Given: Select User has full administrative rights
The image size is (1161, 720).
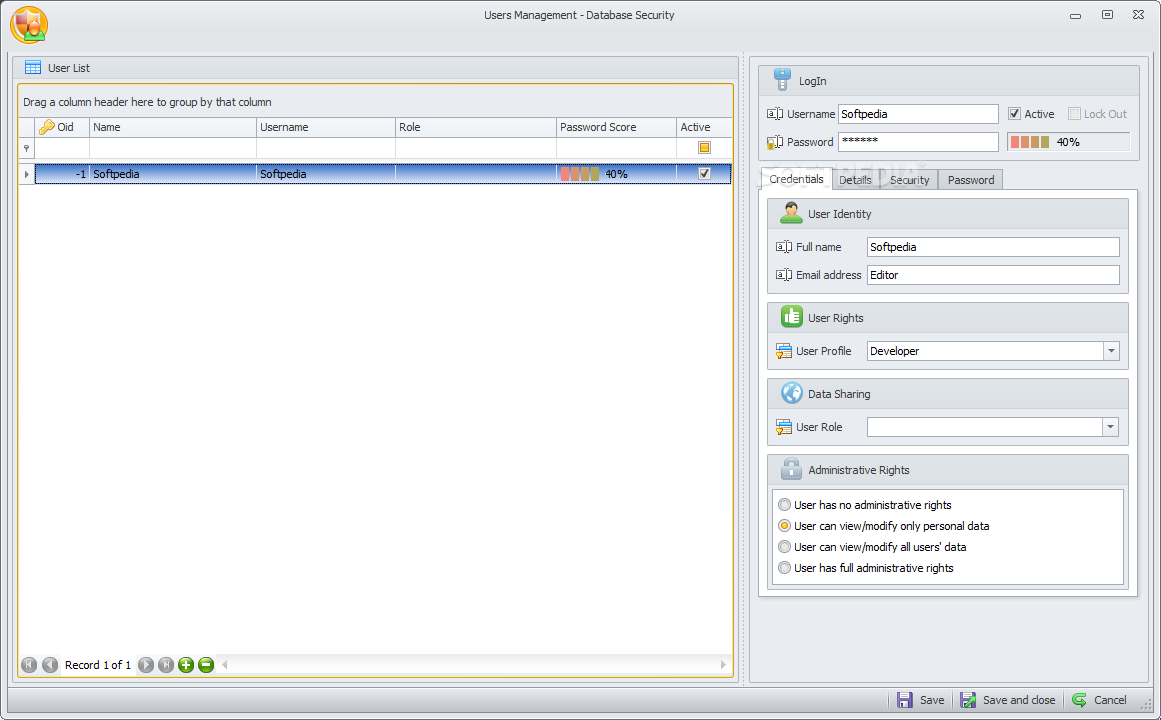Looking at the screenshot, I should pos(784,567).
